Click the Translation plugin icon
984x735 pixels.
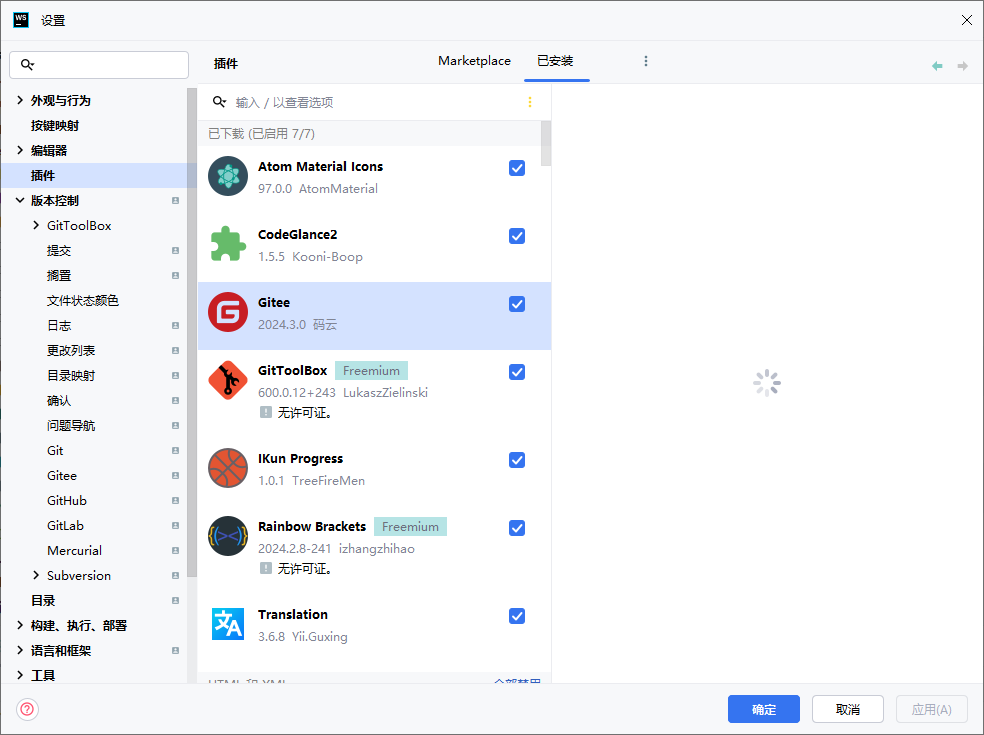(228, 624)
